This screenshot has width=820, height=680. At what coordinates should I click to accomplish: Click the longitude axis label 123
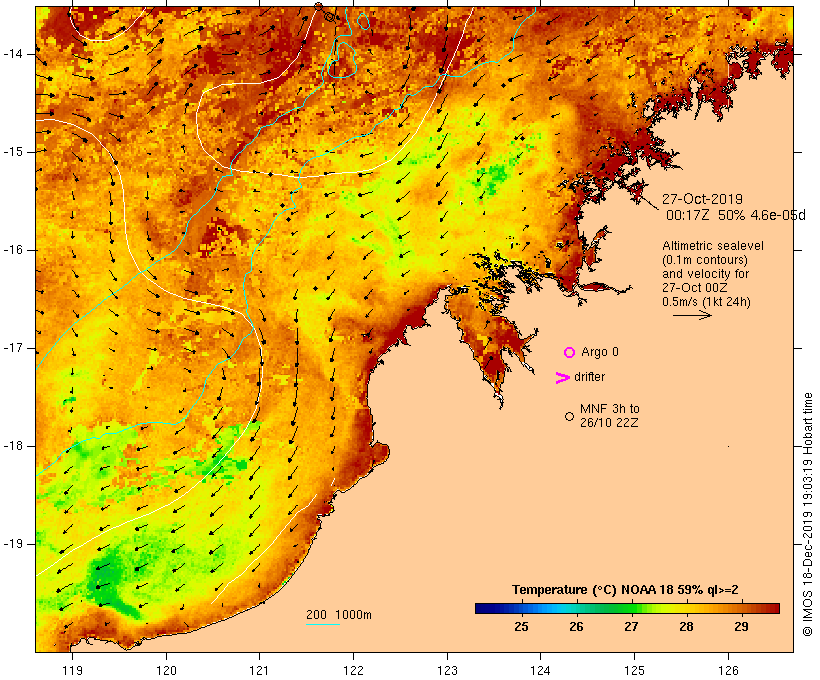[x=447, y=670]
